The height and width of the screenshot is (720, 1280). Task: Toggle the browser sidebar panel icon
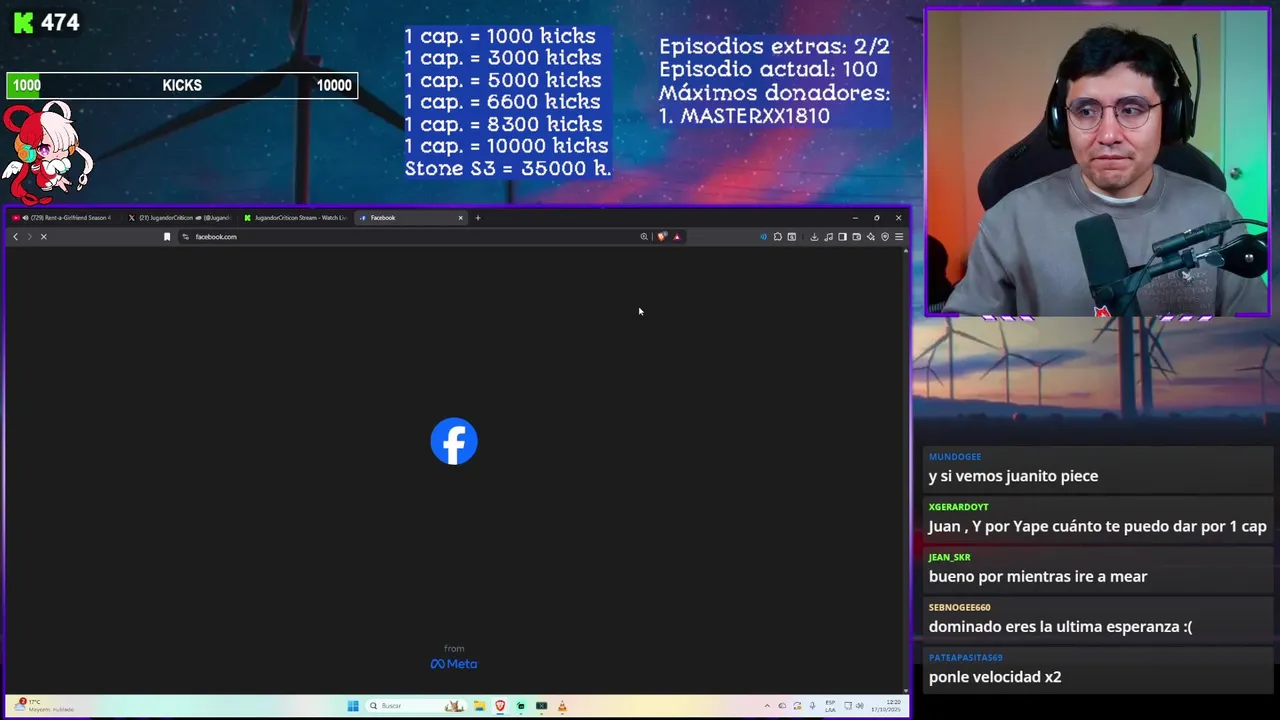pos(842,237)
